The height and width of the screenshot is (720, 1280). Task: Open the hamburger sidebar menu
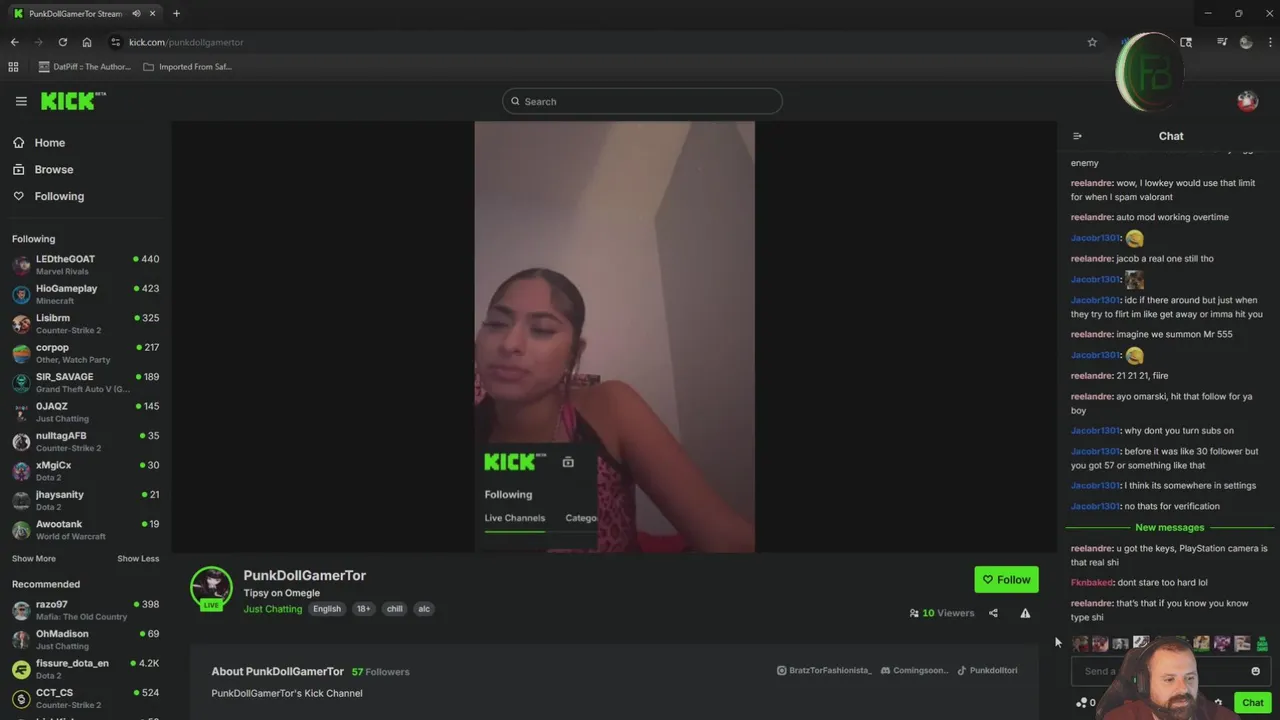tap(21, 101)
